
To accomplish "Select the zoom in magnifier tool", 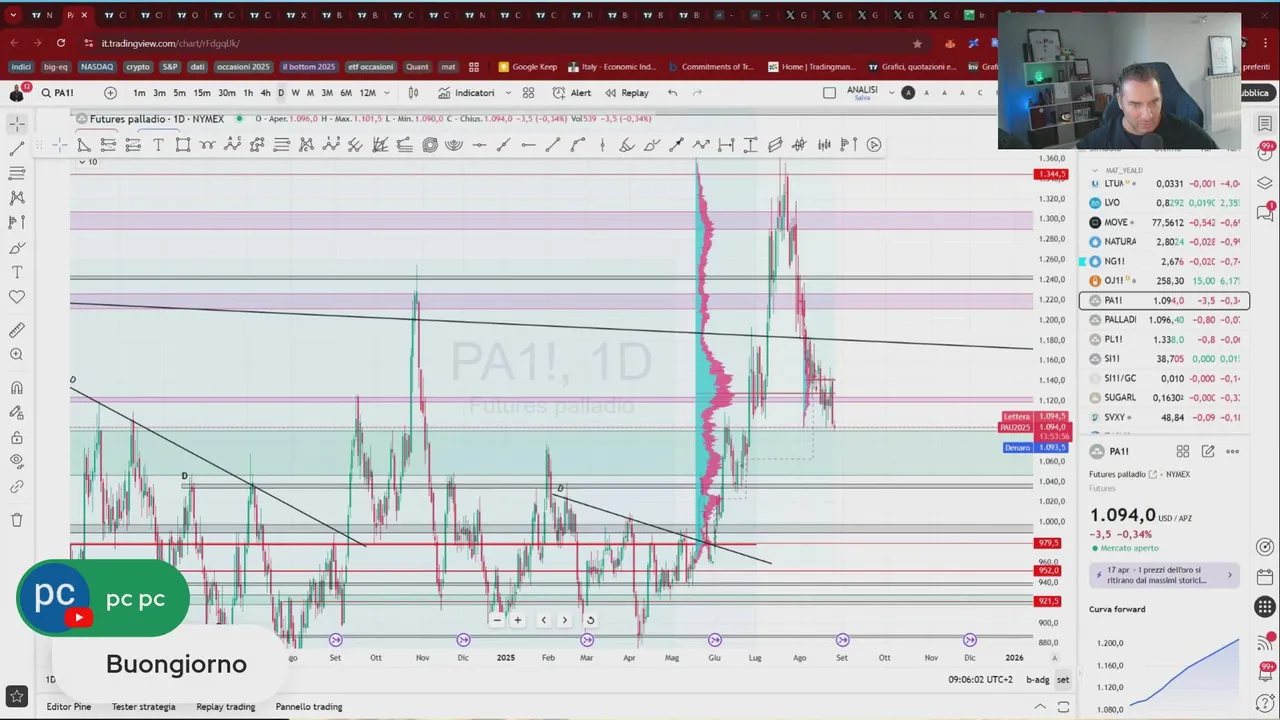I will pyautogui.click(x=17, y=355).
